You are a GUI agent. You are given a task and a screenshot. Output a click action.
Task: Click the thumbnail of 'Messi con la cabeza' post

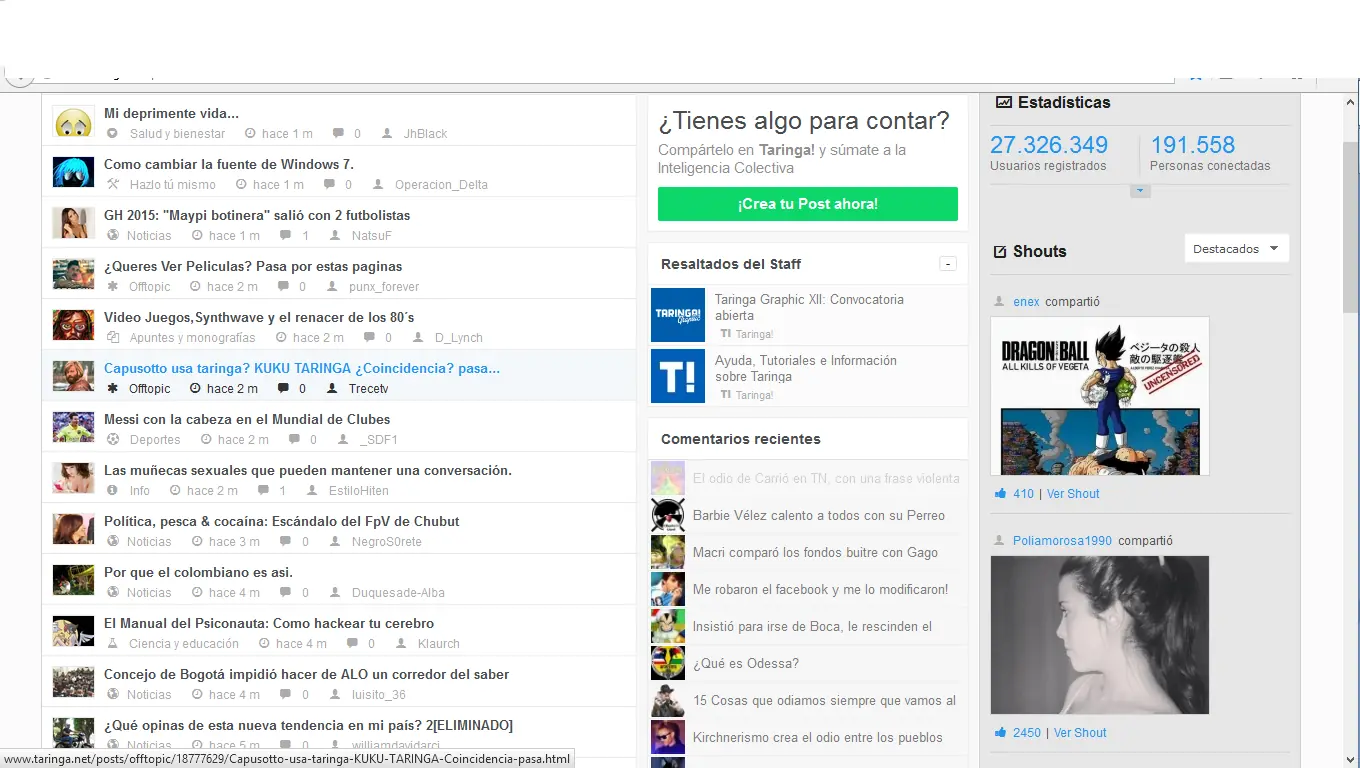pos(73,427)
